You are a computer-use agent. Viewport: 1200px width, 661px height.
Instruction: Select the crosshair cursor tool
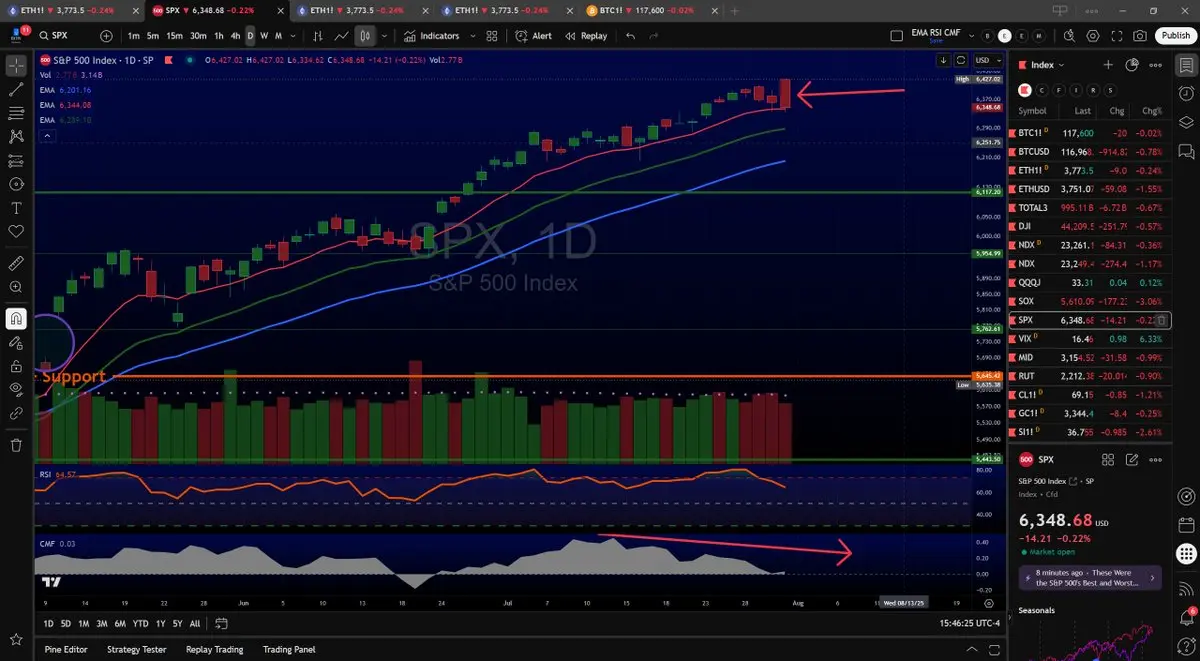16,66
